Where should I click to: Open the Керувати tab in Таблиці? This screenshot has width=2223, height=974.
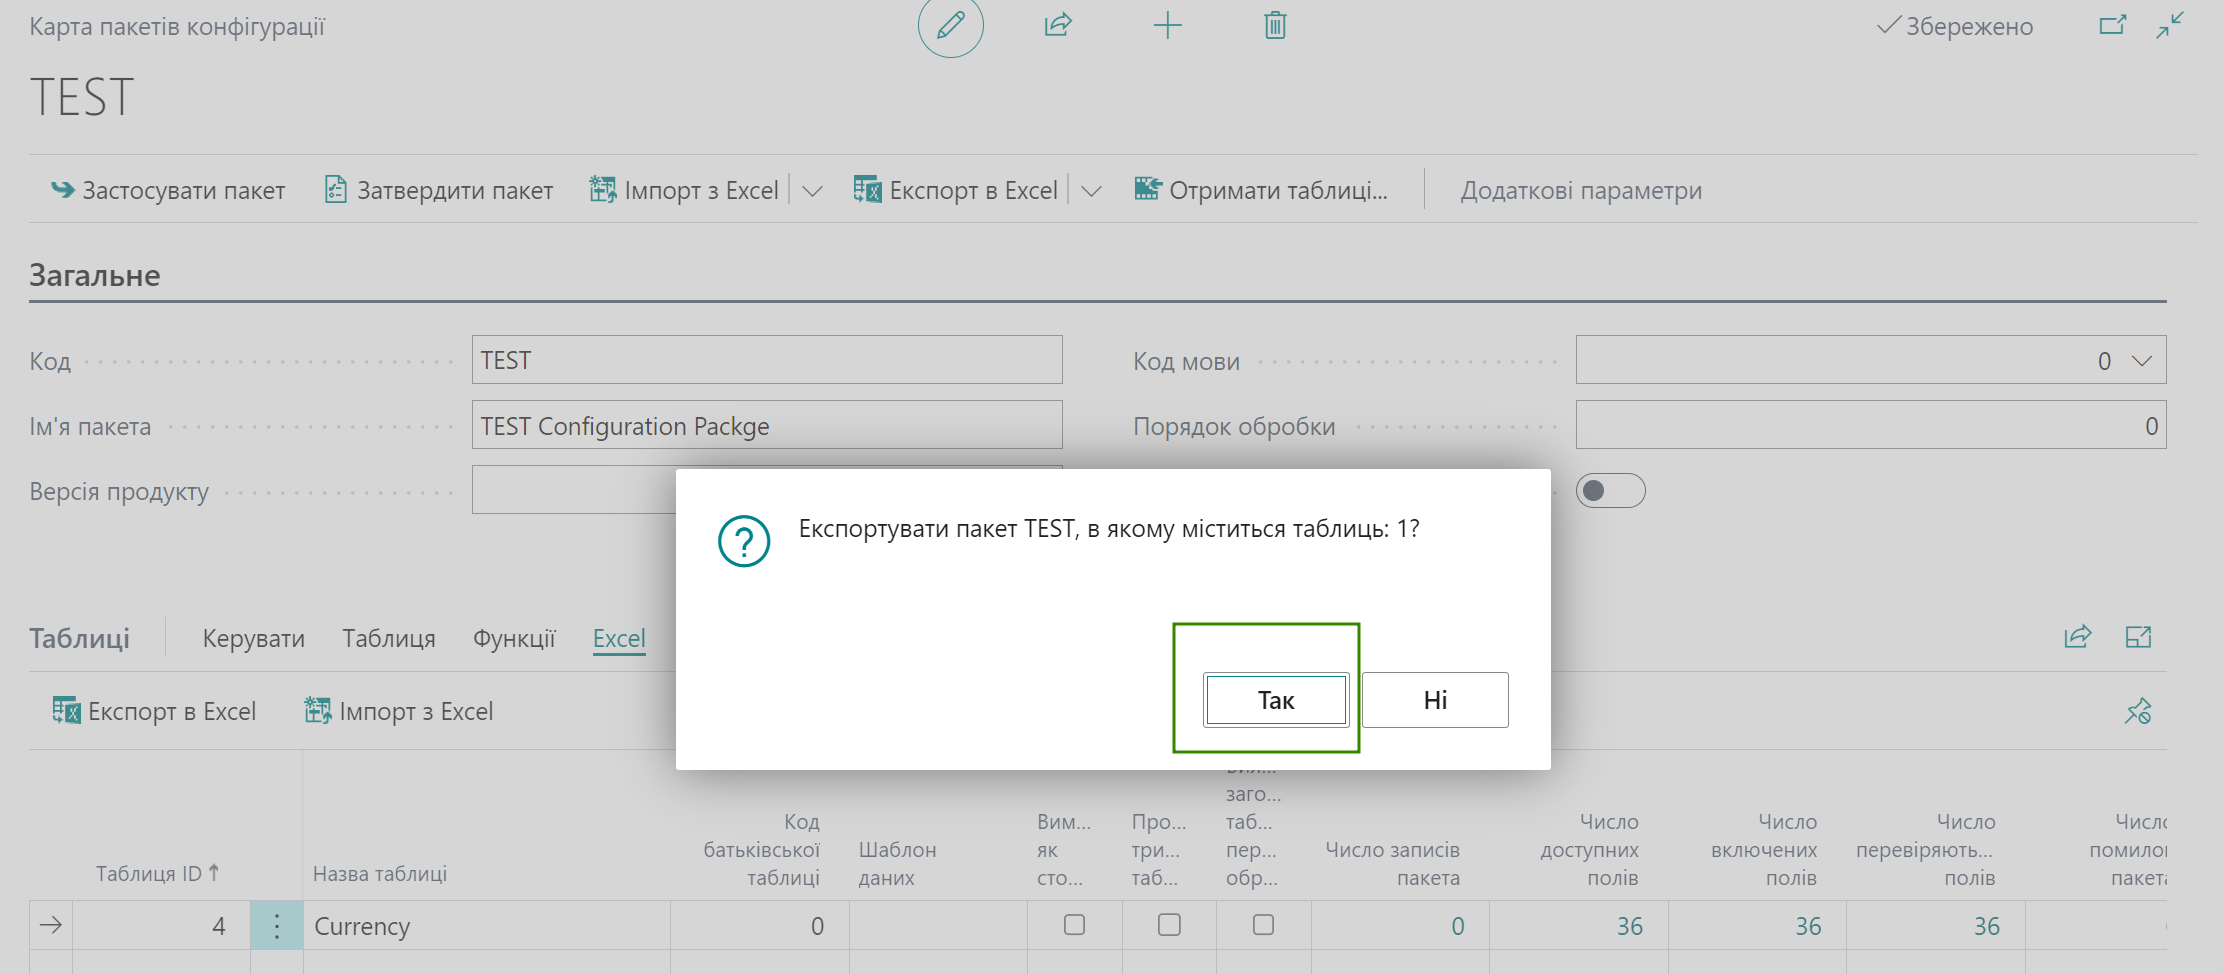pos(254,638)
